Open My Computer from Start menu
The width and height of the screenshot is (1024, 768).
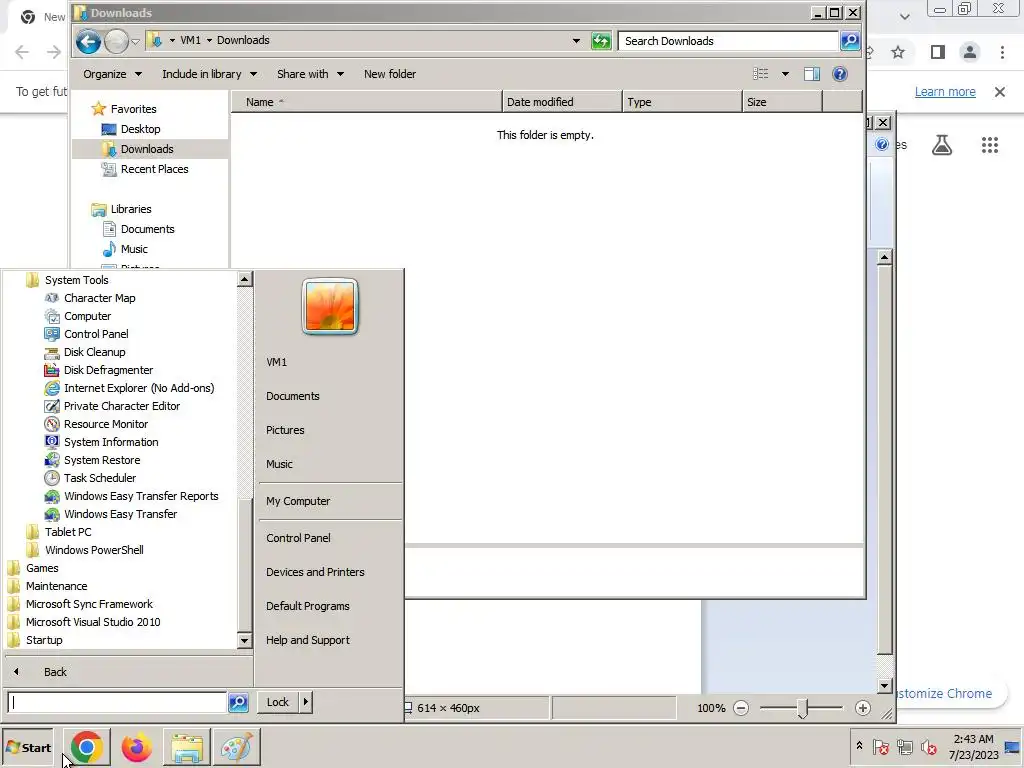[x=298, y=501]
